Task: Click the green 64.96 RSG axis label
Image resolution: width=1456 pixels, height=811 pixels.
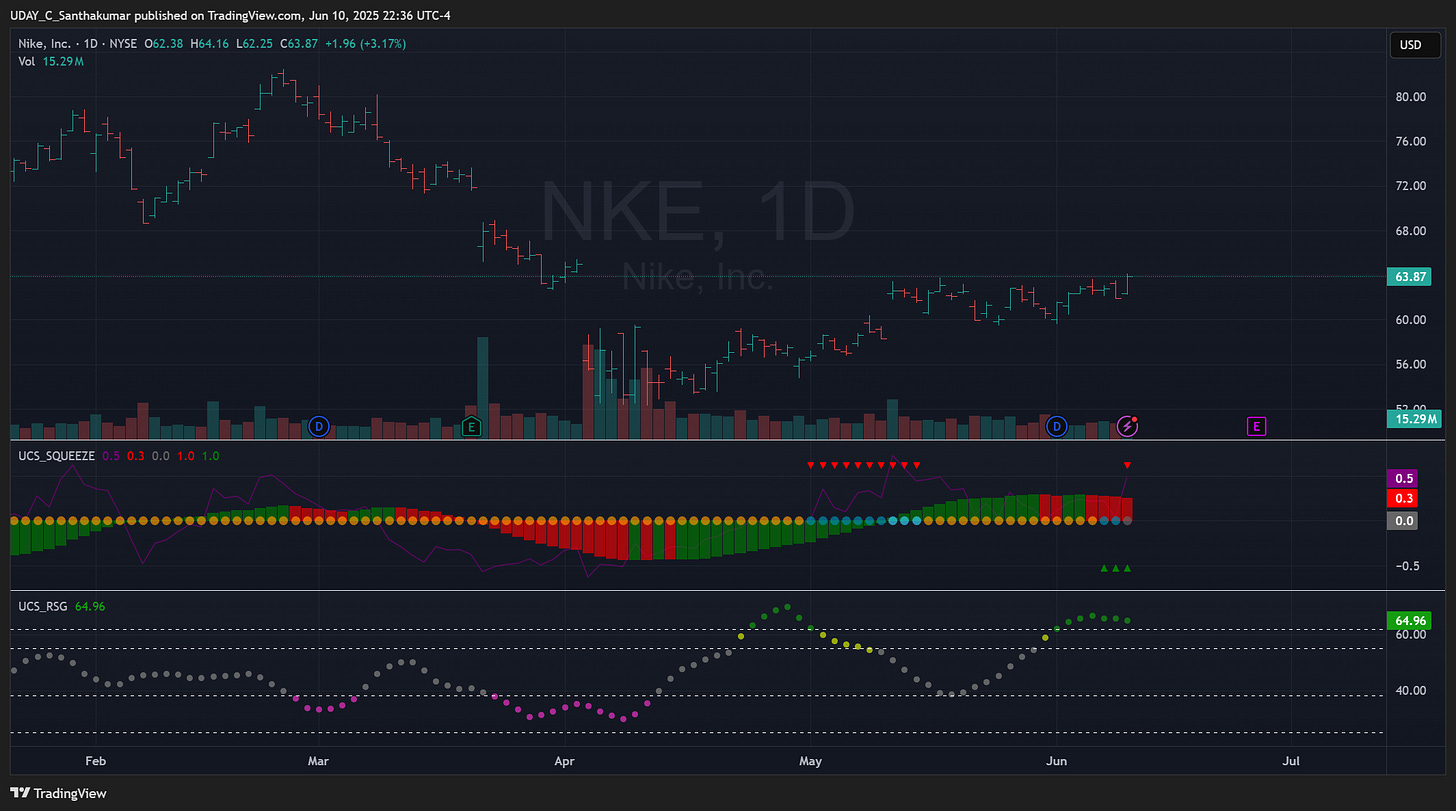Action: (x=1409, y=620)
